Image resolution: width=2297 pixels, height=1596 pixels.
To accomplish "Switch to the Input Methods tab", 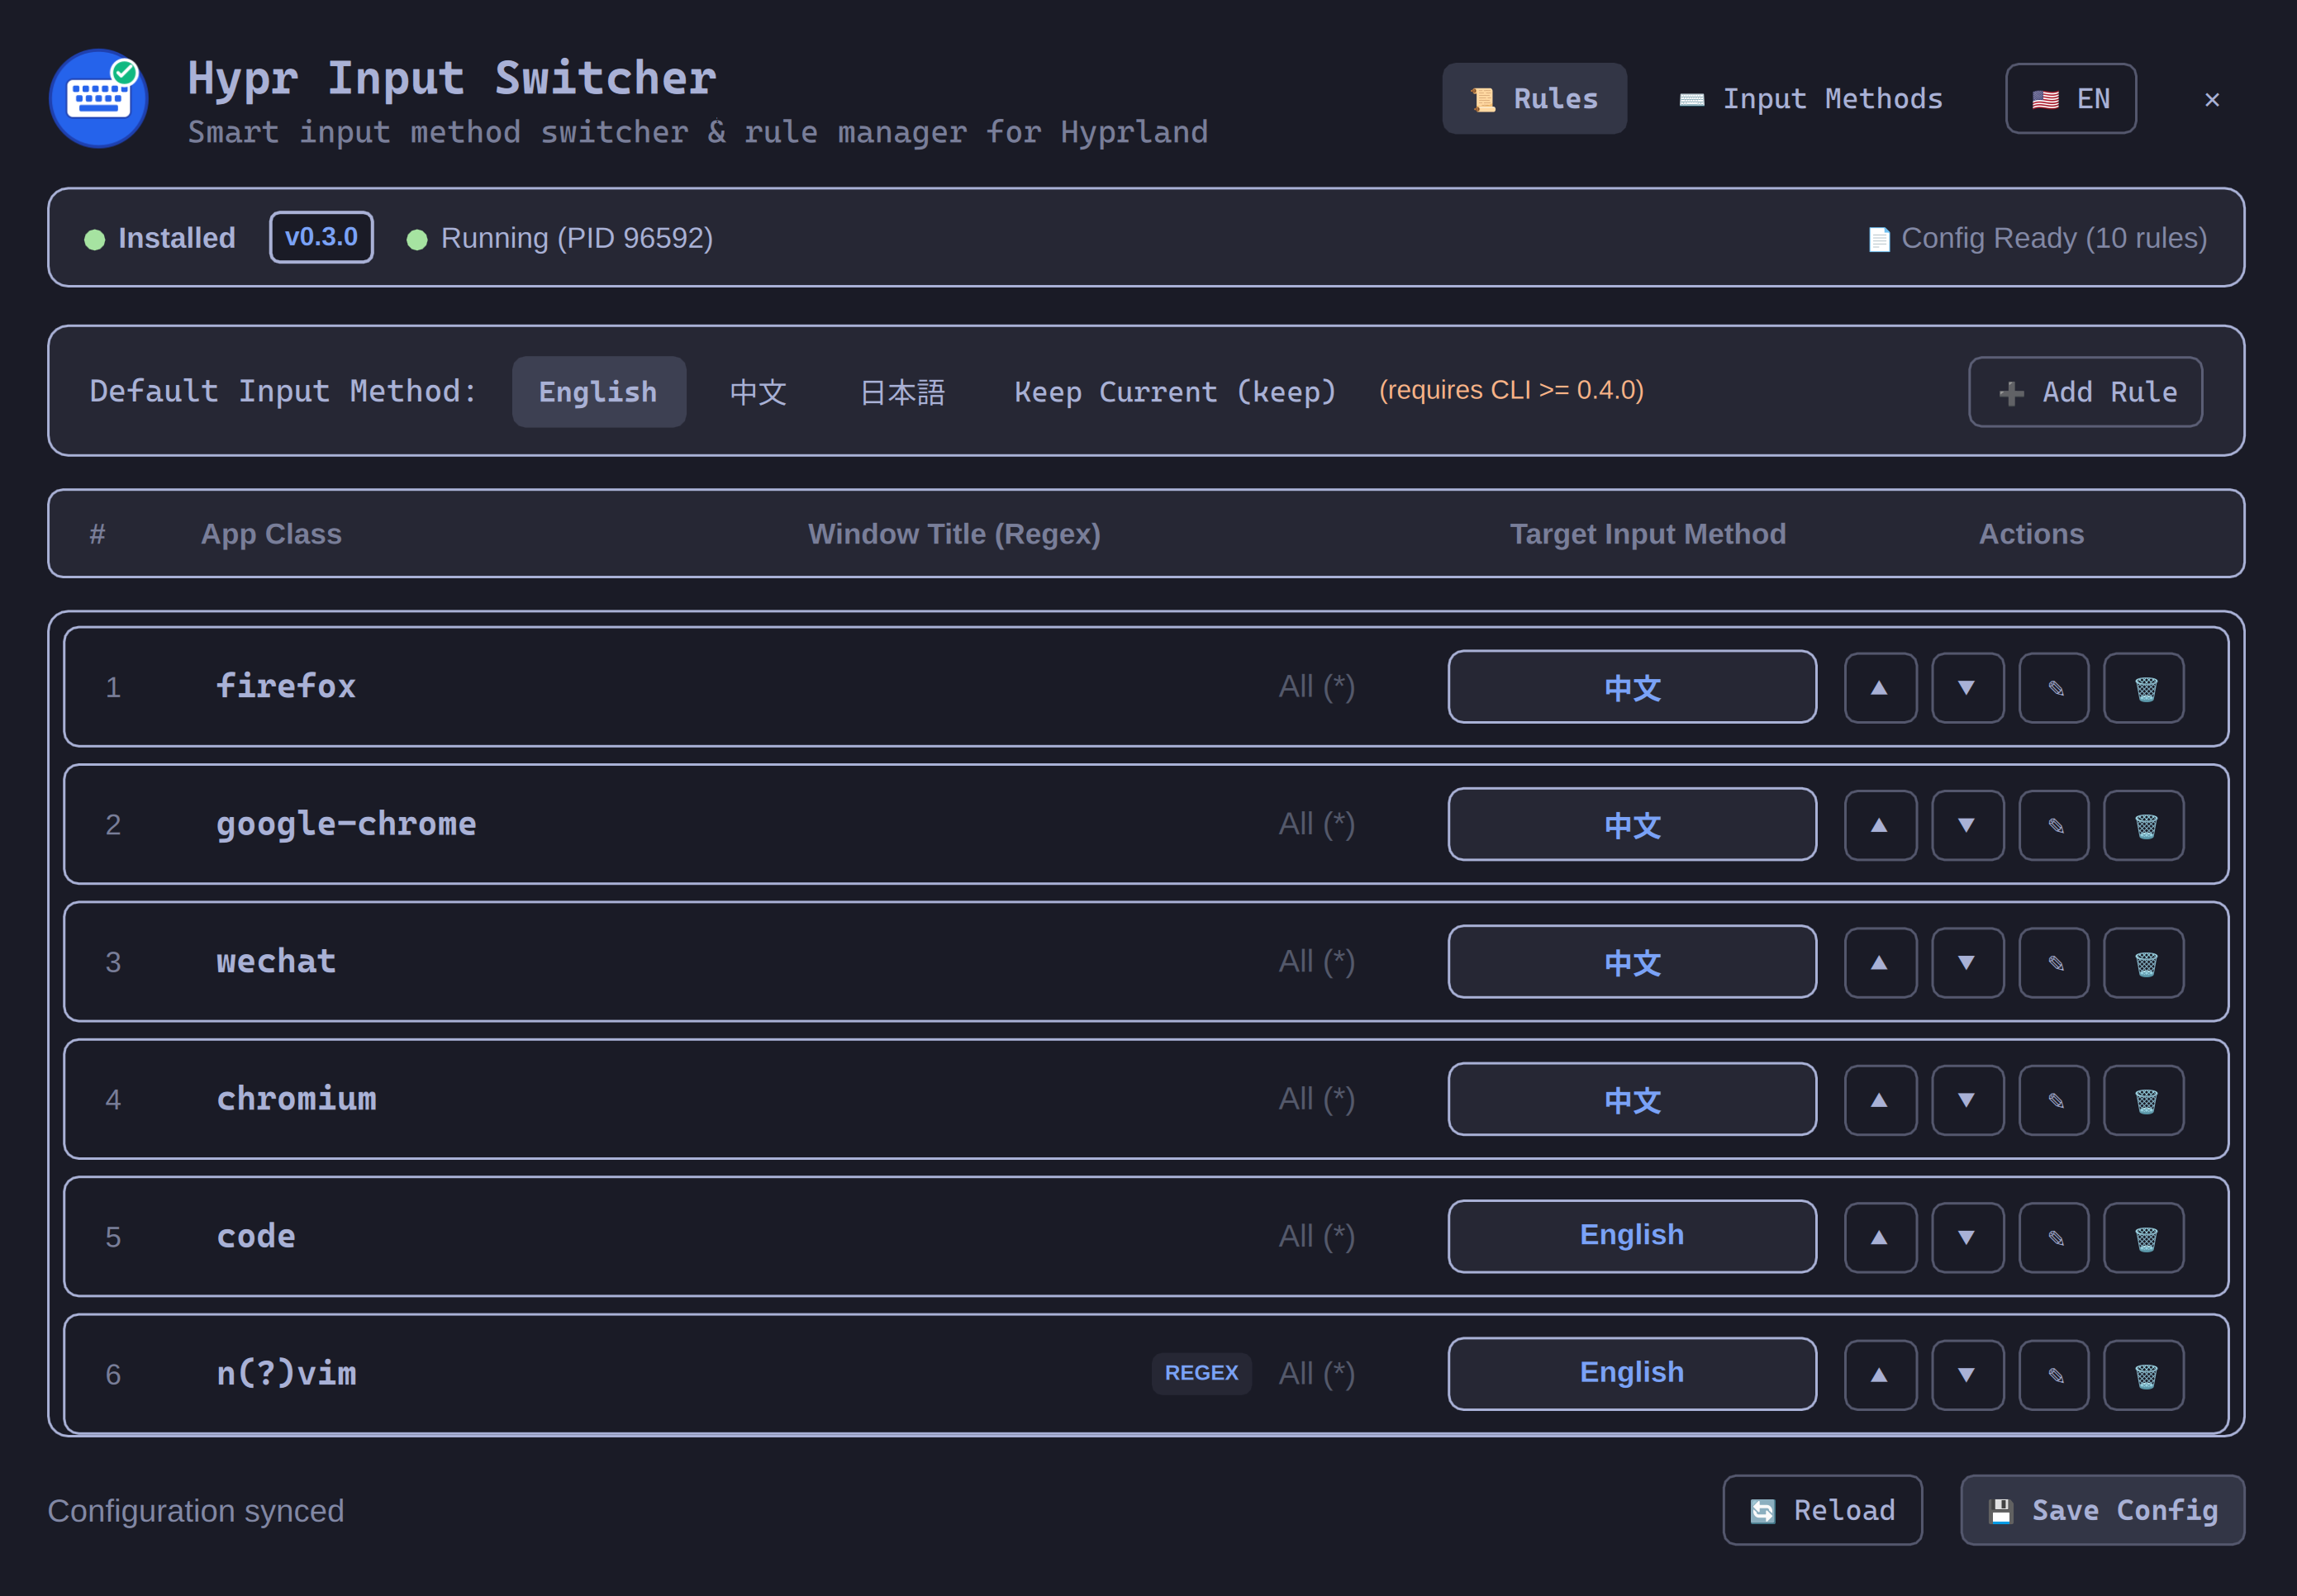I will click(x=1811, y=99).
